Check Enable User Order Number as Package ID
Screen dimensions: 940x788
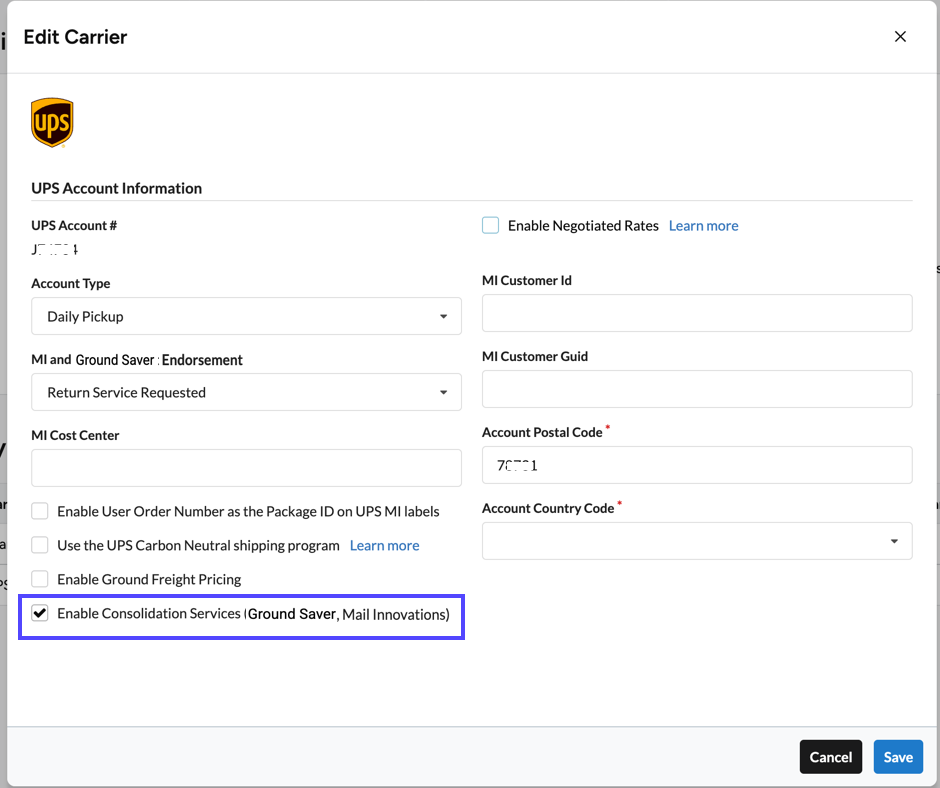[x=40, y=511]
